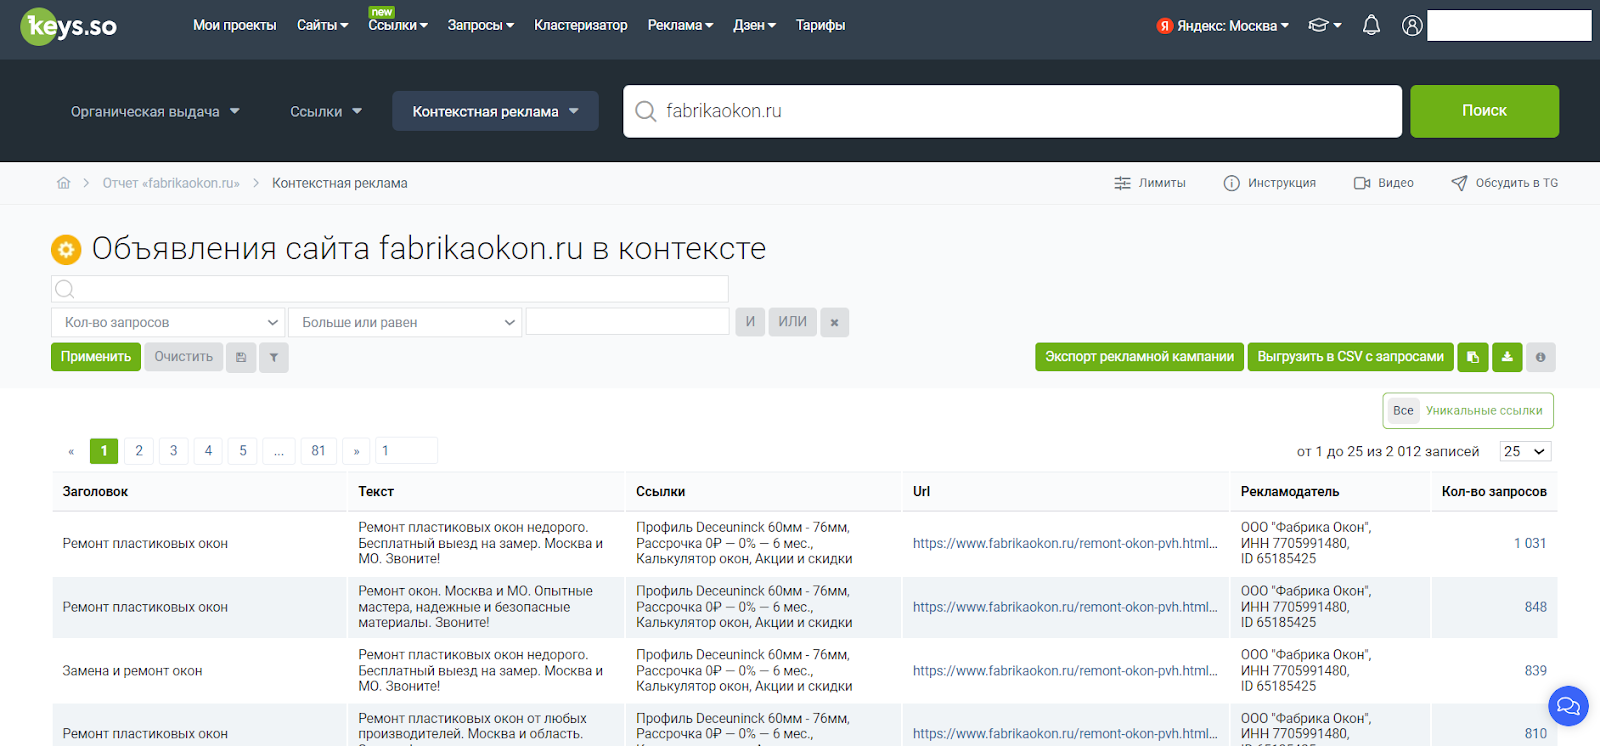
Task: Remove filter condition with the x button
Action: coord(834,322)
